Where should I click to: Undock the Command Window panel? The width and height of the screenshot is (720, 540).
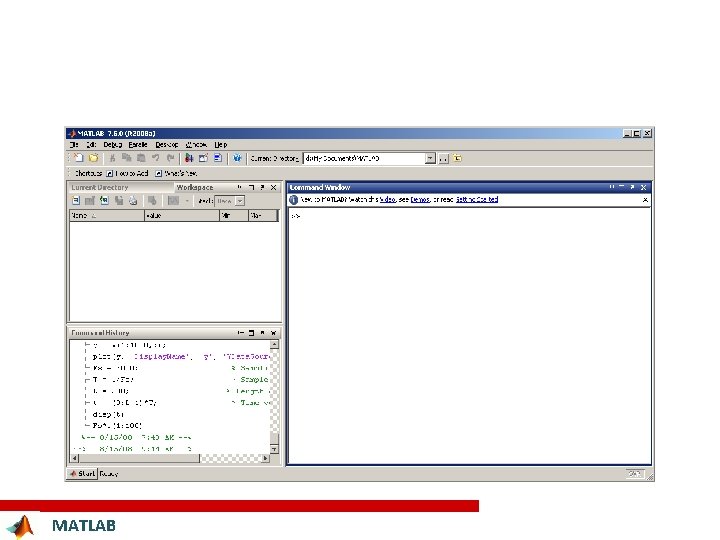[632, 187]
